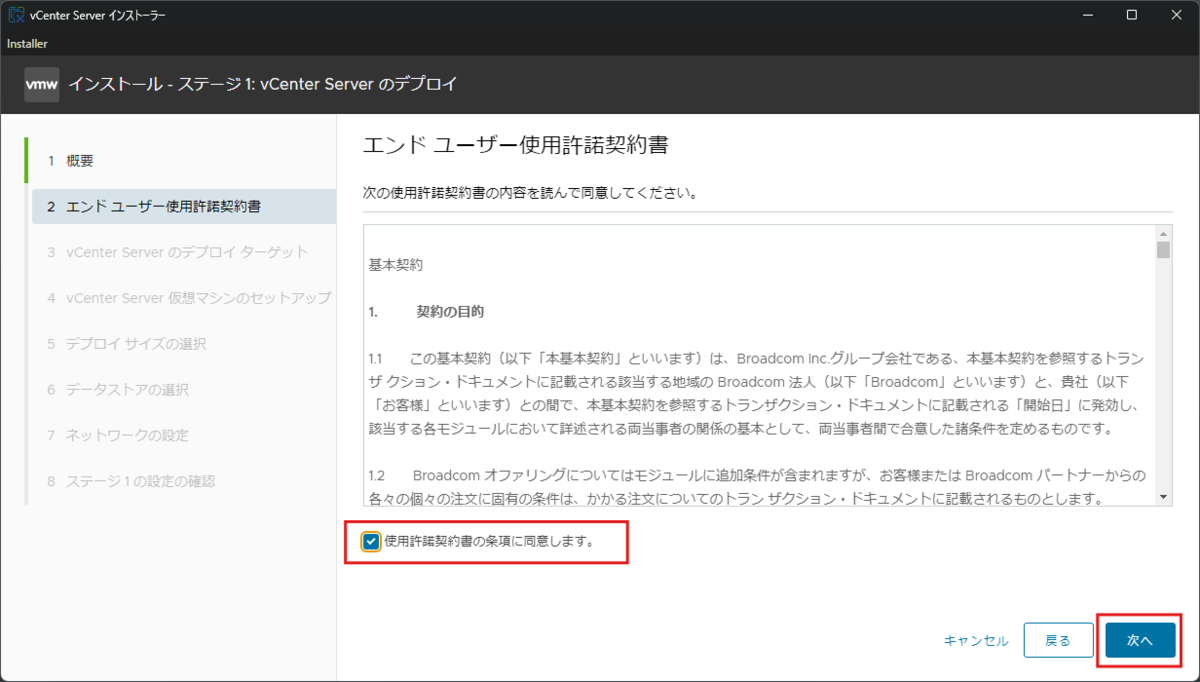The image size is (1200, 682).
Task: Click the 戻る button
Action: pos(1058,641)
